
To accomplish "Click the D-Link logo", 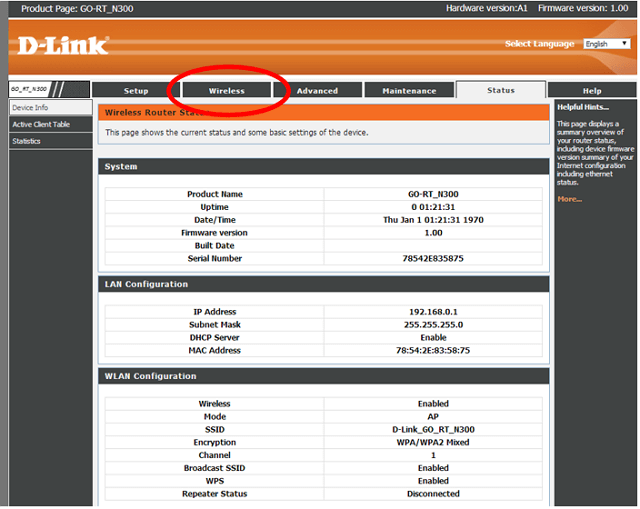I will click(x=63, y=45).
